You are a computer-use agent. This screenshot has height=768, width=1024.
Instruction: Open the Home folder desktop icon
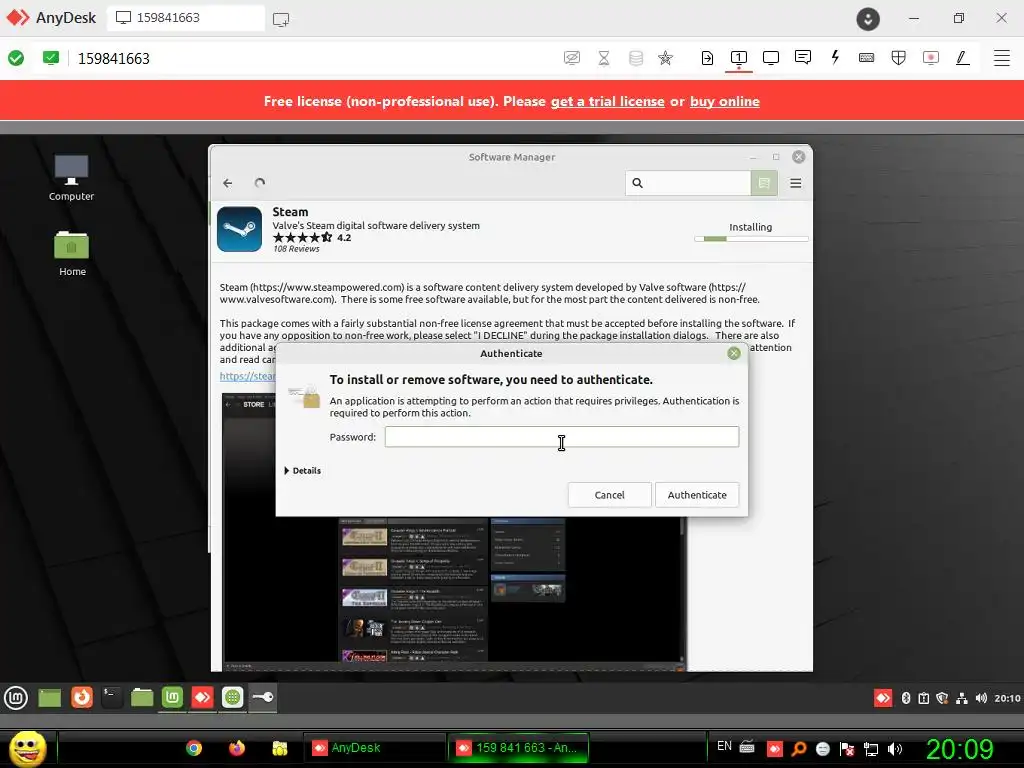click(72, 253)
